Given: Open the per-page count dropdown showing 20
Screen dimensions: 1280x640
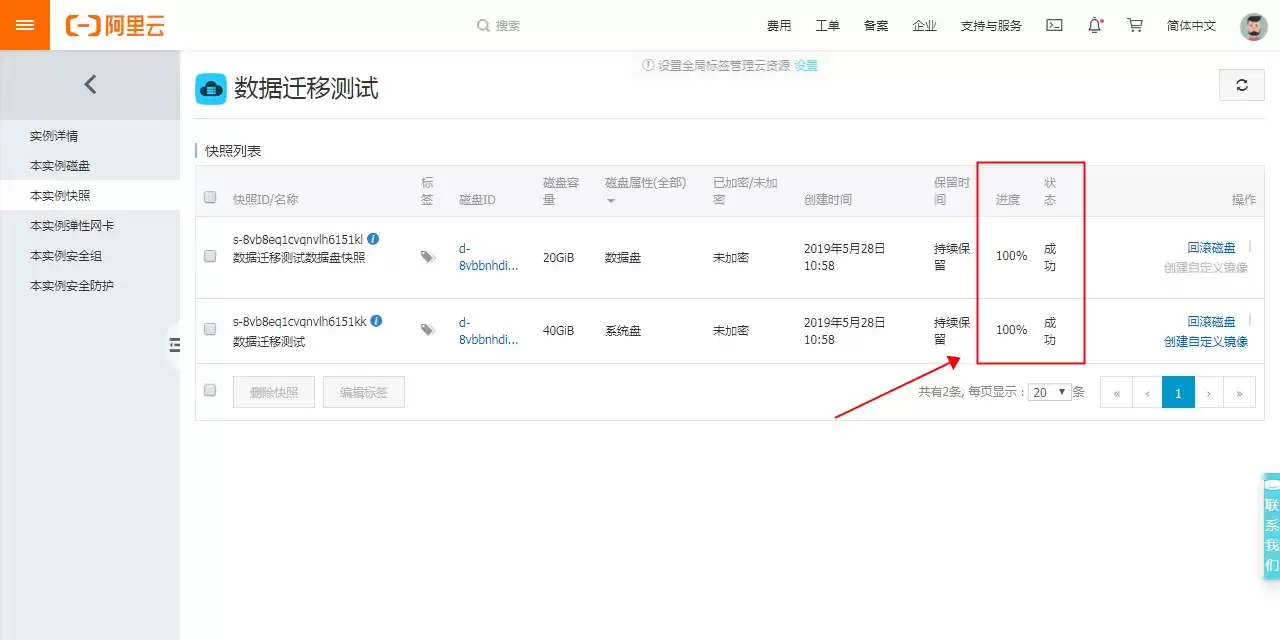Looking at the screenshot, I should click(x=1050, y=392).
